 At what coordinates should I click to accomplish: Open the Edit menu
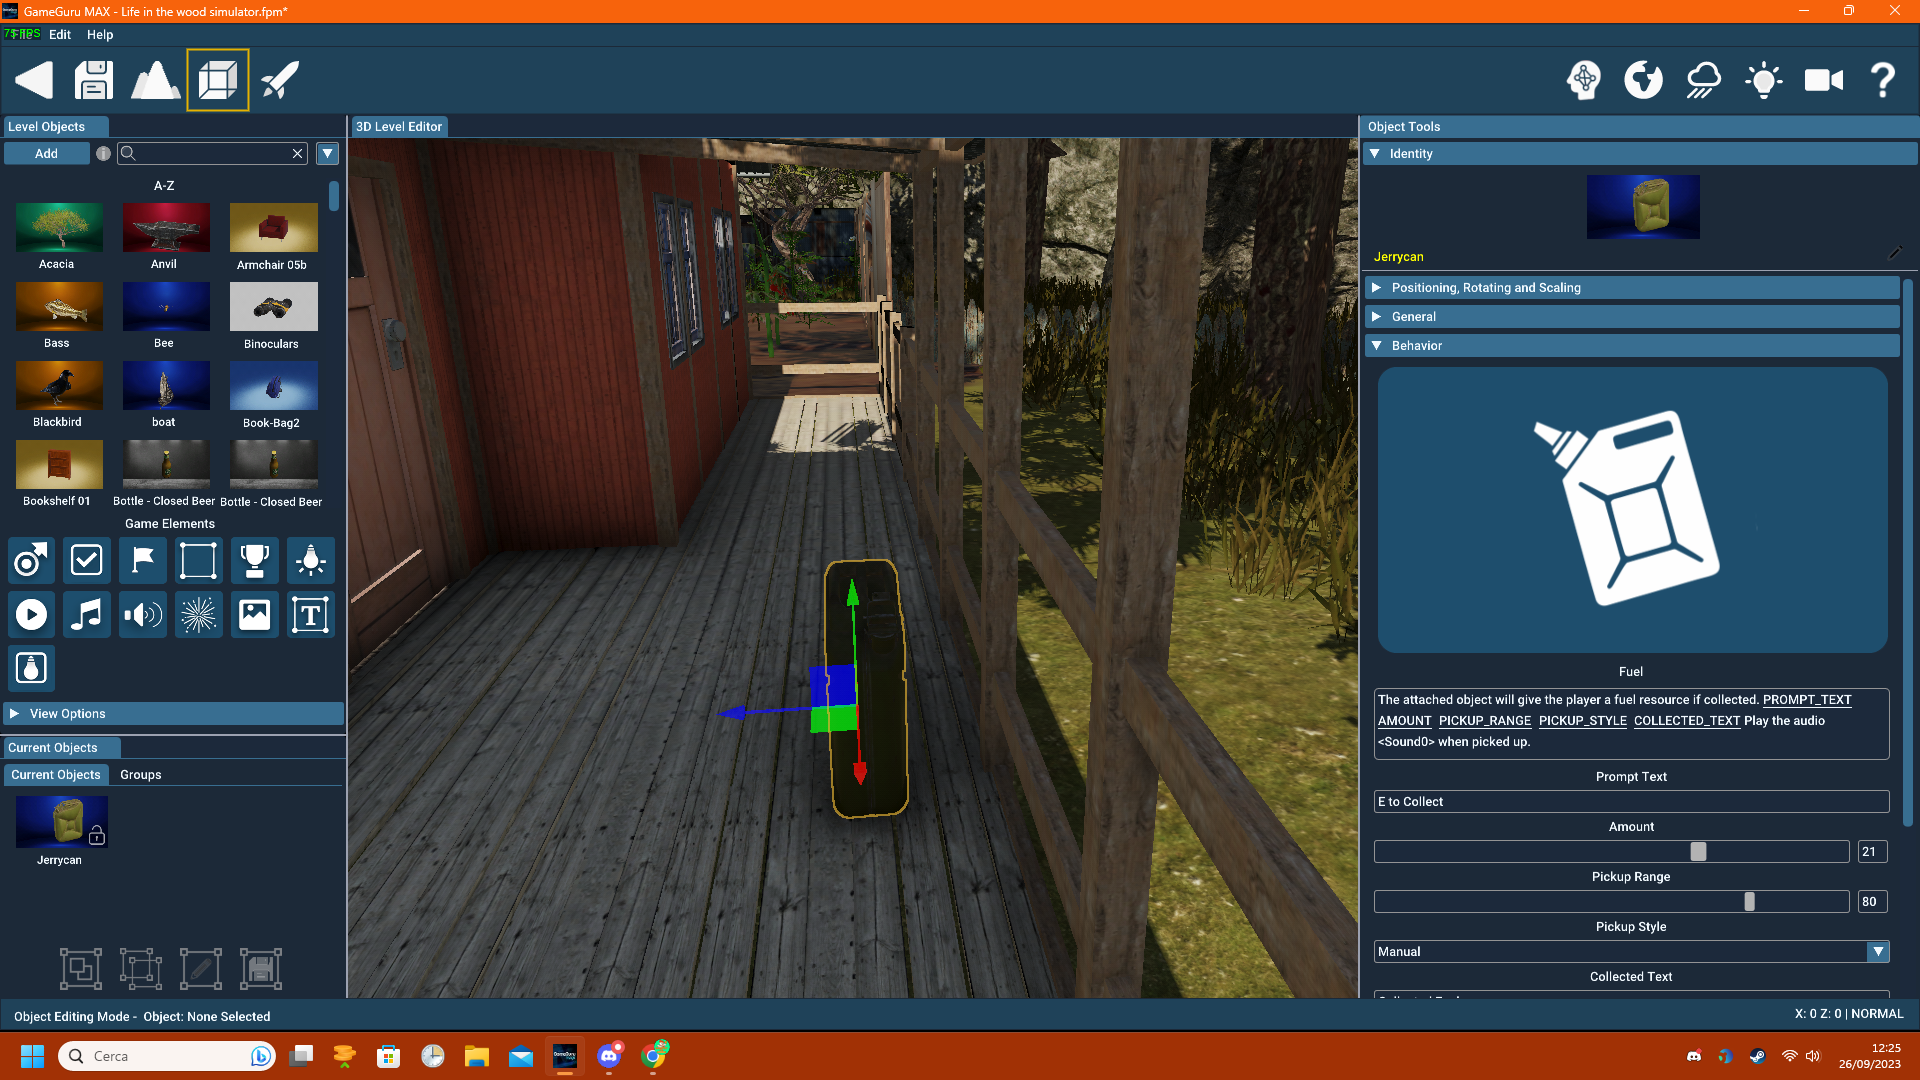pos(60,34)
